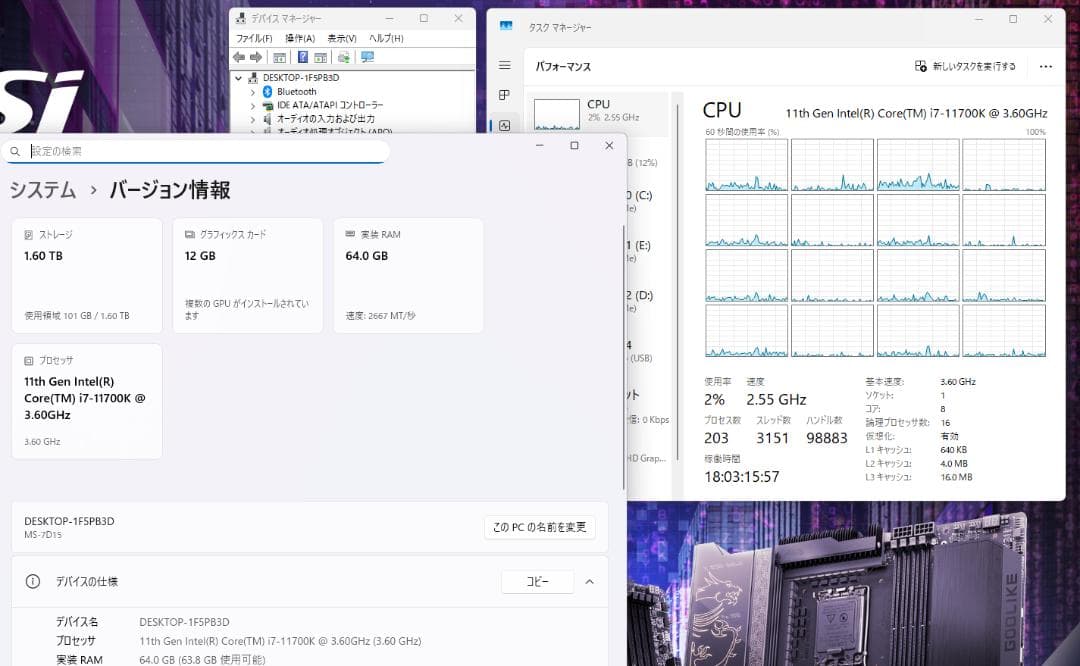Expand the Bluetooth node in Device Manager
The height and width of the screenshot is (666, 1080).
coord(252,92)
